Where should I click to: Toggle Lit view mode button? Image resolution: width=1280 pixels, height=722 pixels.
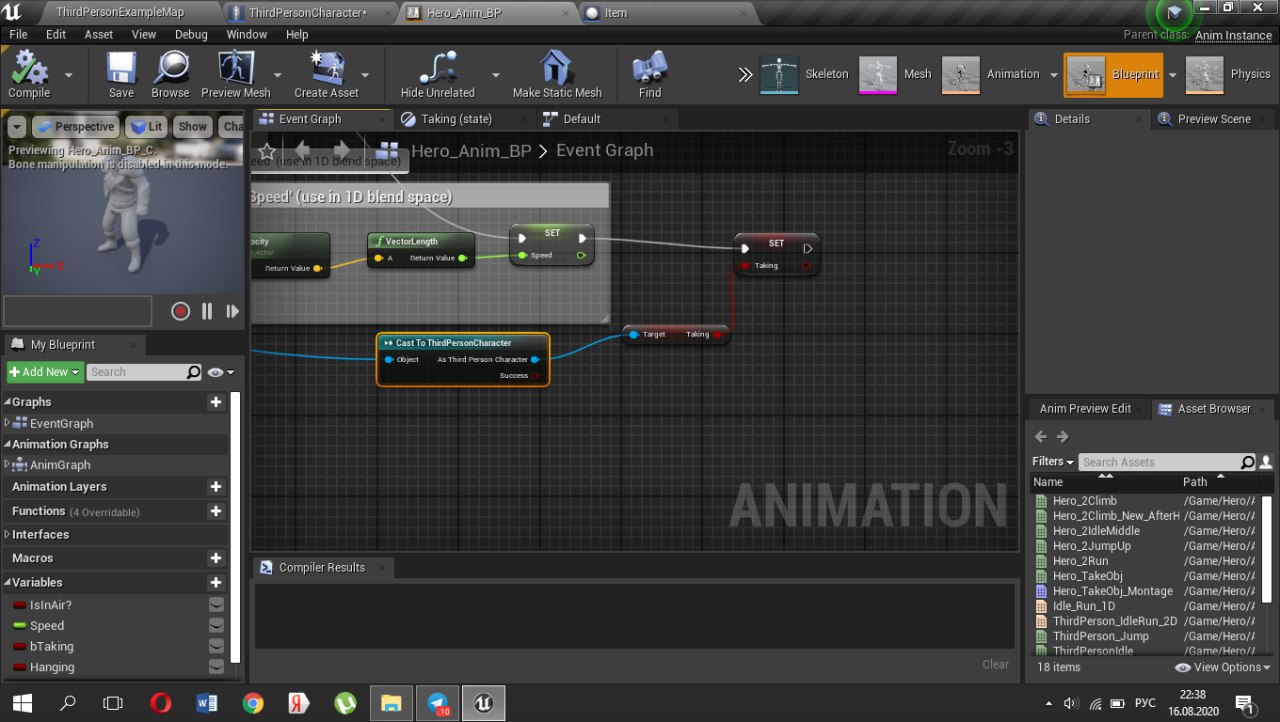tap(146, 127)
